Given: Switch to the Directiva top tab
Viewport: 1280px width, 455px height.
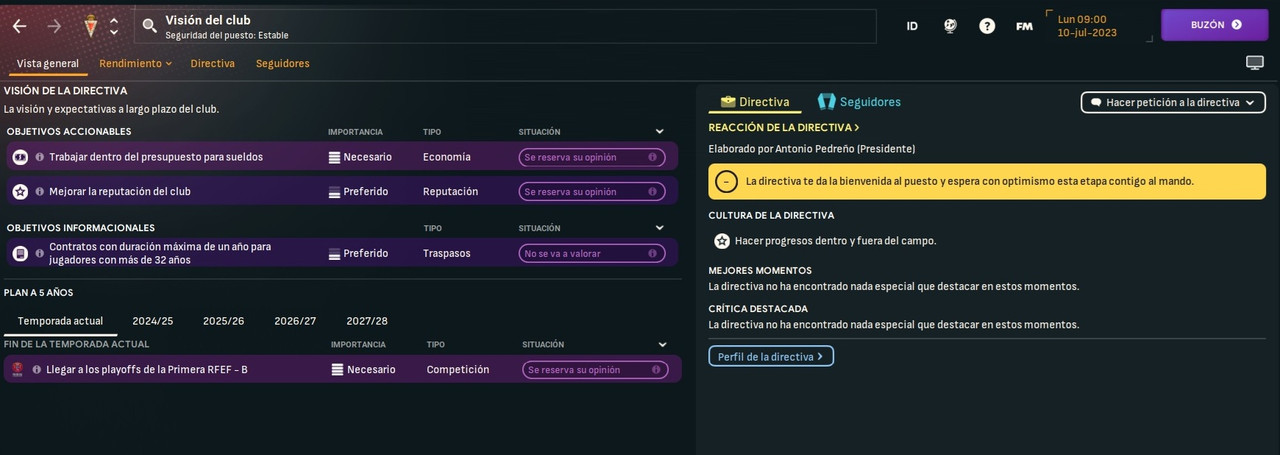Looking at the screenshot, I should pyautogui.click(x=213, y=63).
